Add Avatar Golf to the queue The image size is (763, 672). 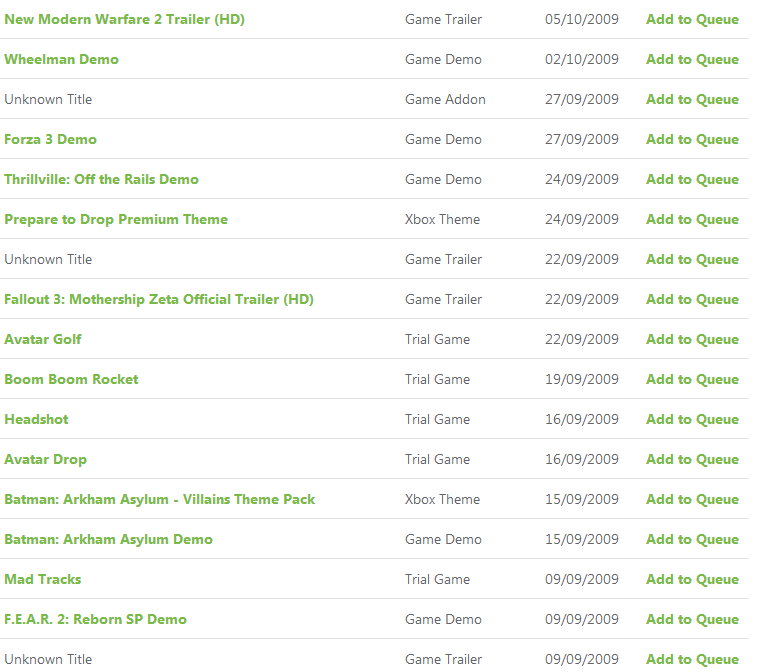[x=692, y=339]
